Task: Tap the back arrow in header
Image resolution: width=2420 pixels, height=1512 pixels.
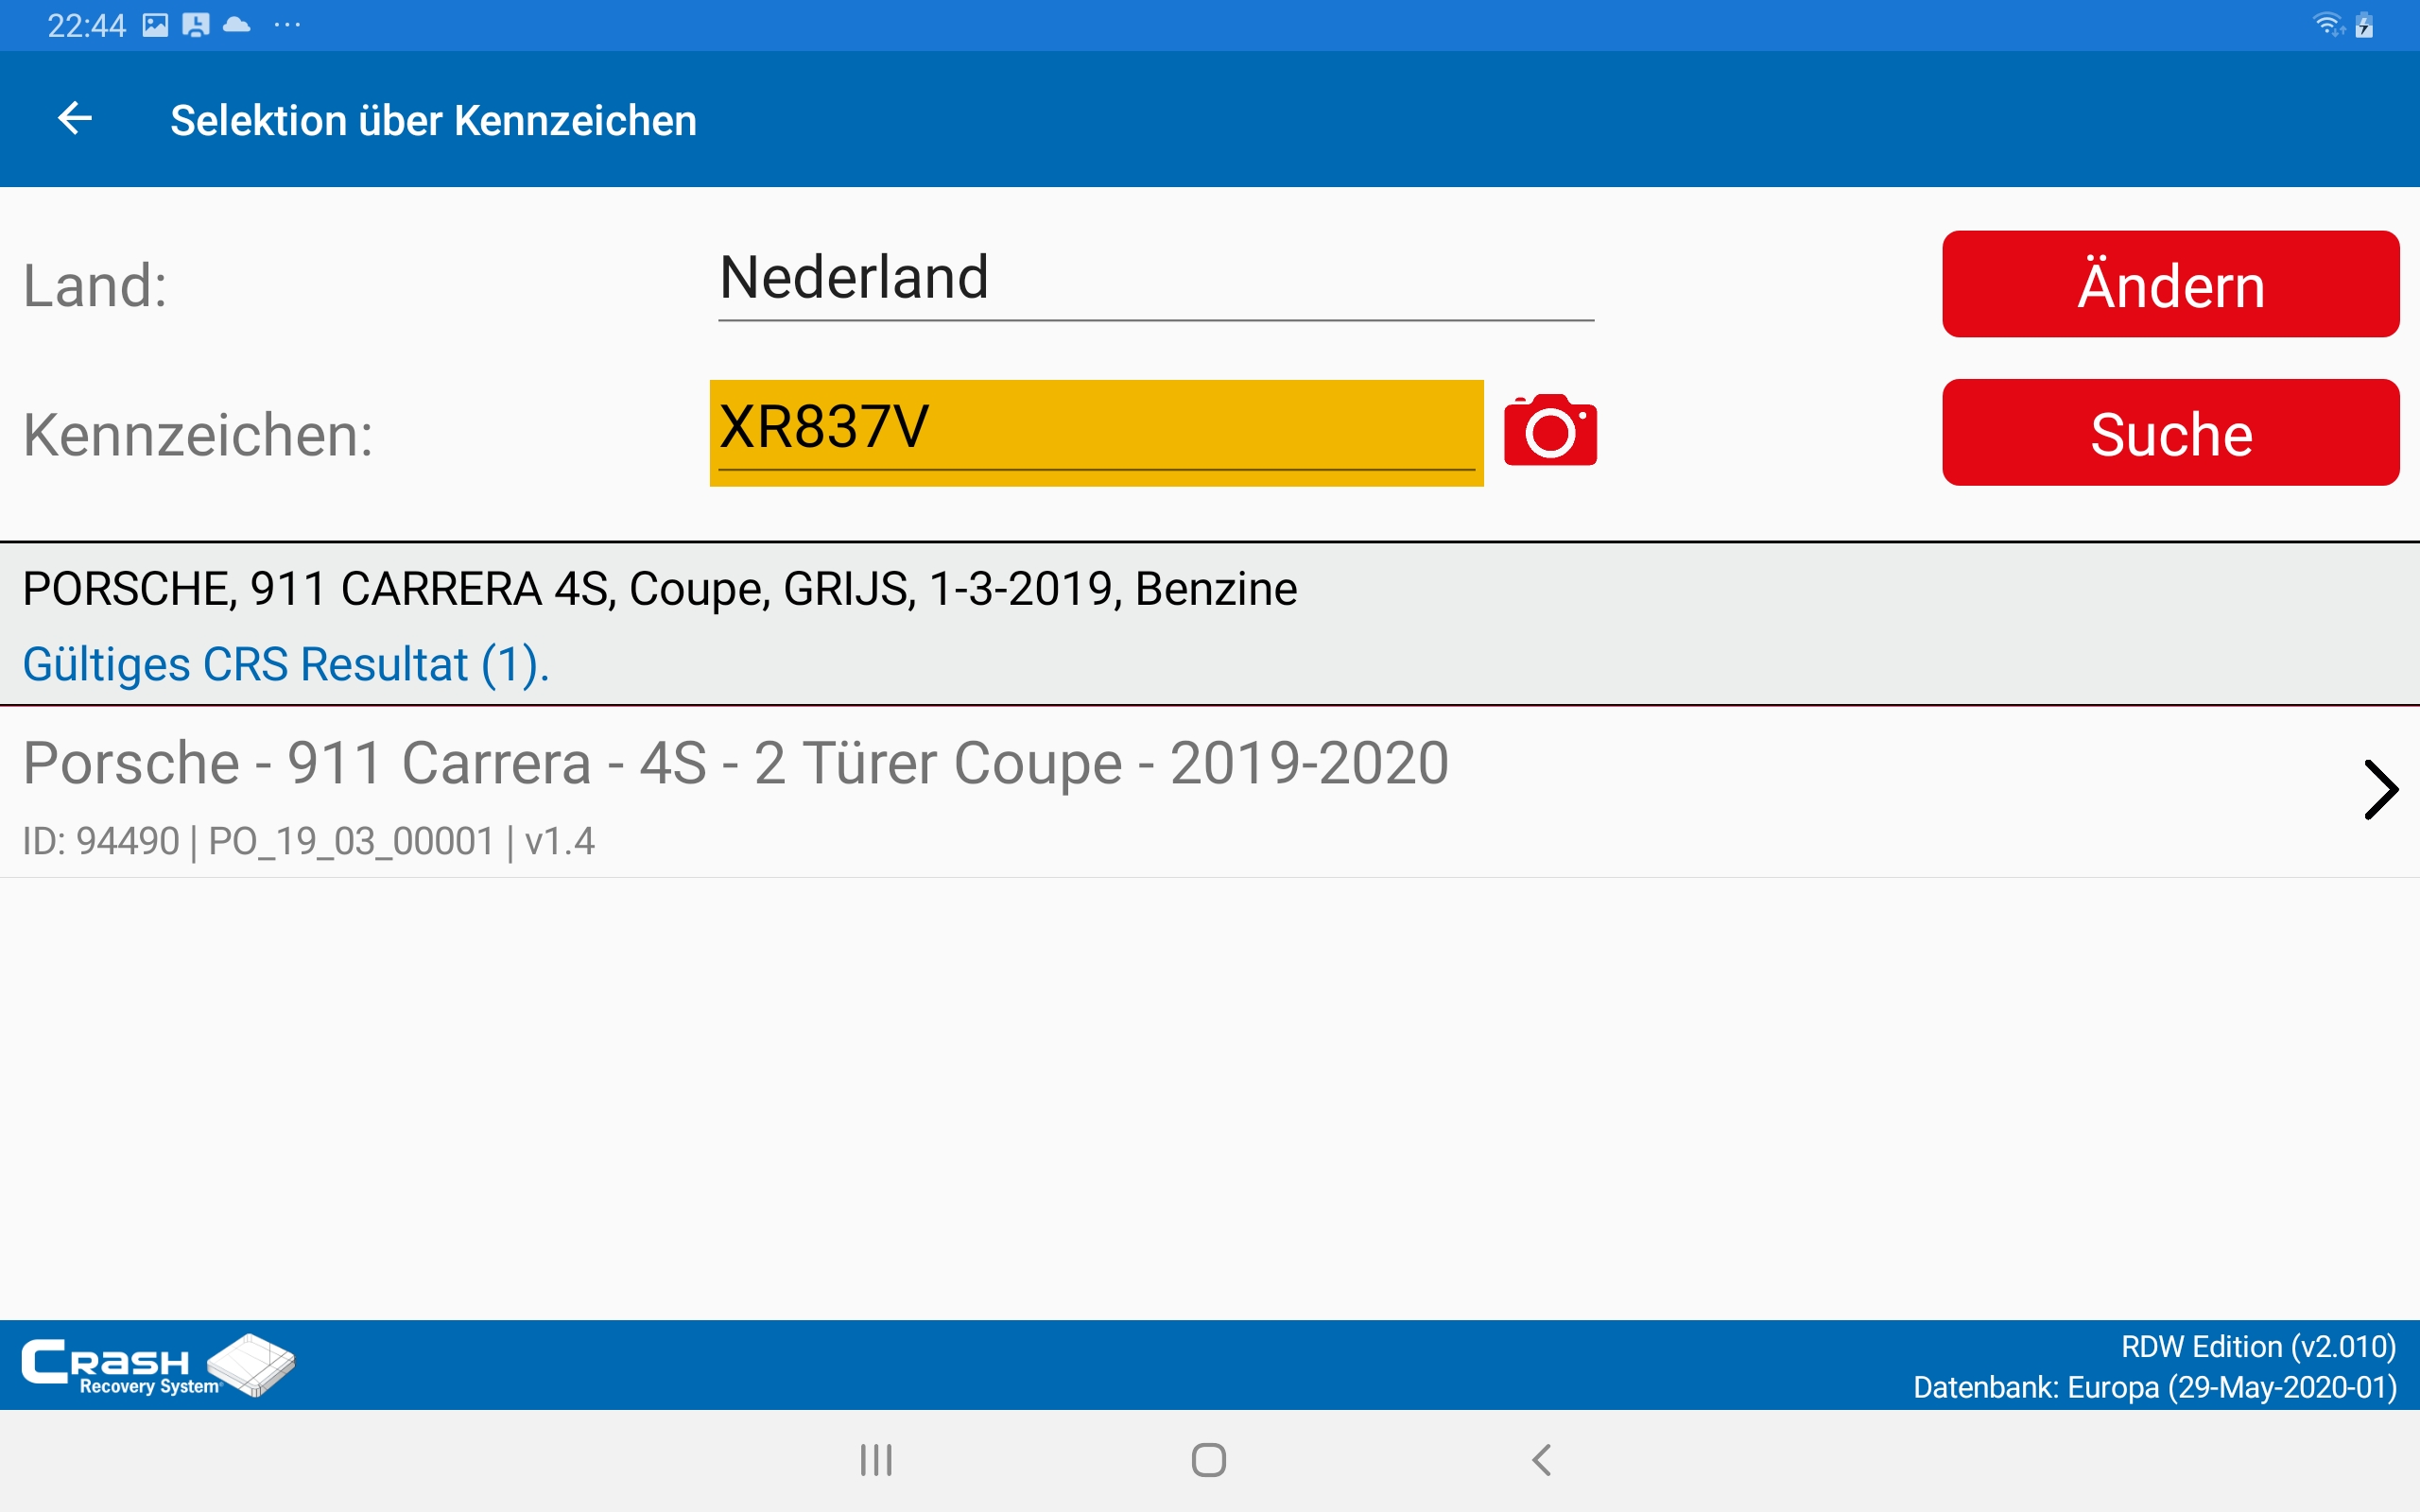Action: 75,119
